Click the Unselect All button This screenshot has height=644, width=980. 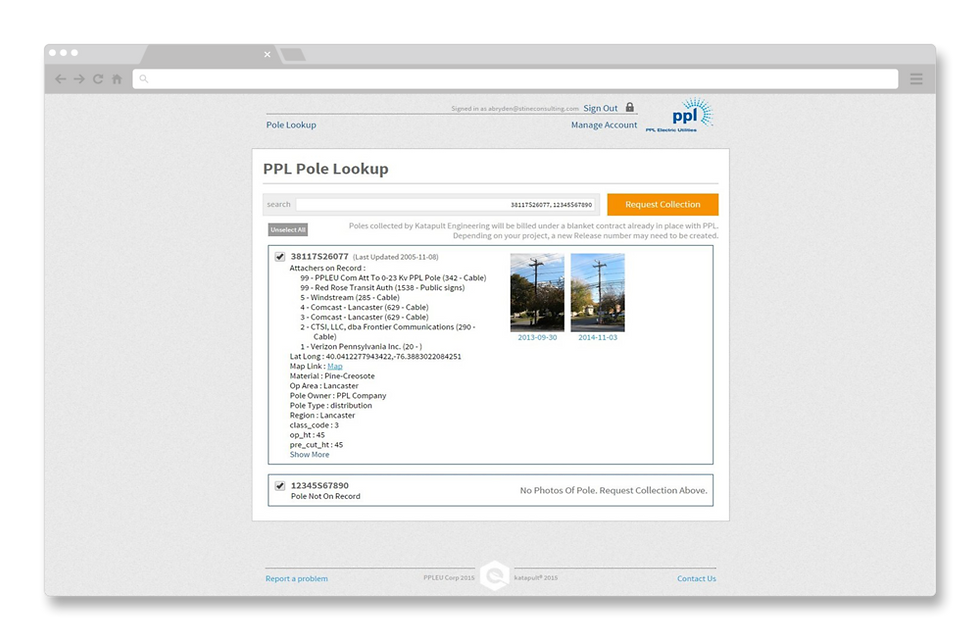(x=288, y=230)
